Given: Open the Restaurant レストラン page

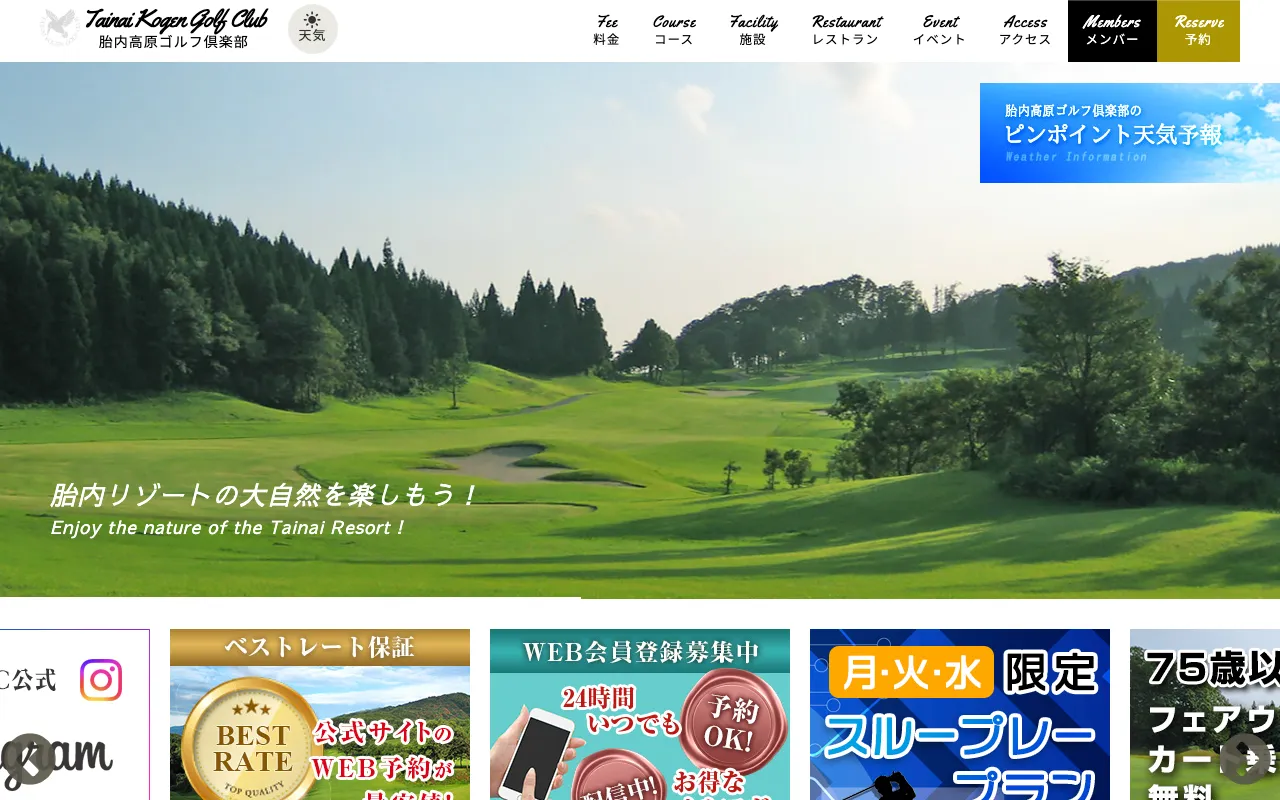Looking at the screenshot, I should tap(846, 31).
